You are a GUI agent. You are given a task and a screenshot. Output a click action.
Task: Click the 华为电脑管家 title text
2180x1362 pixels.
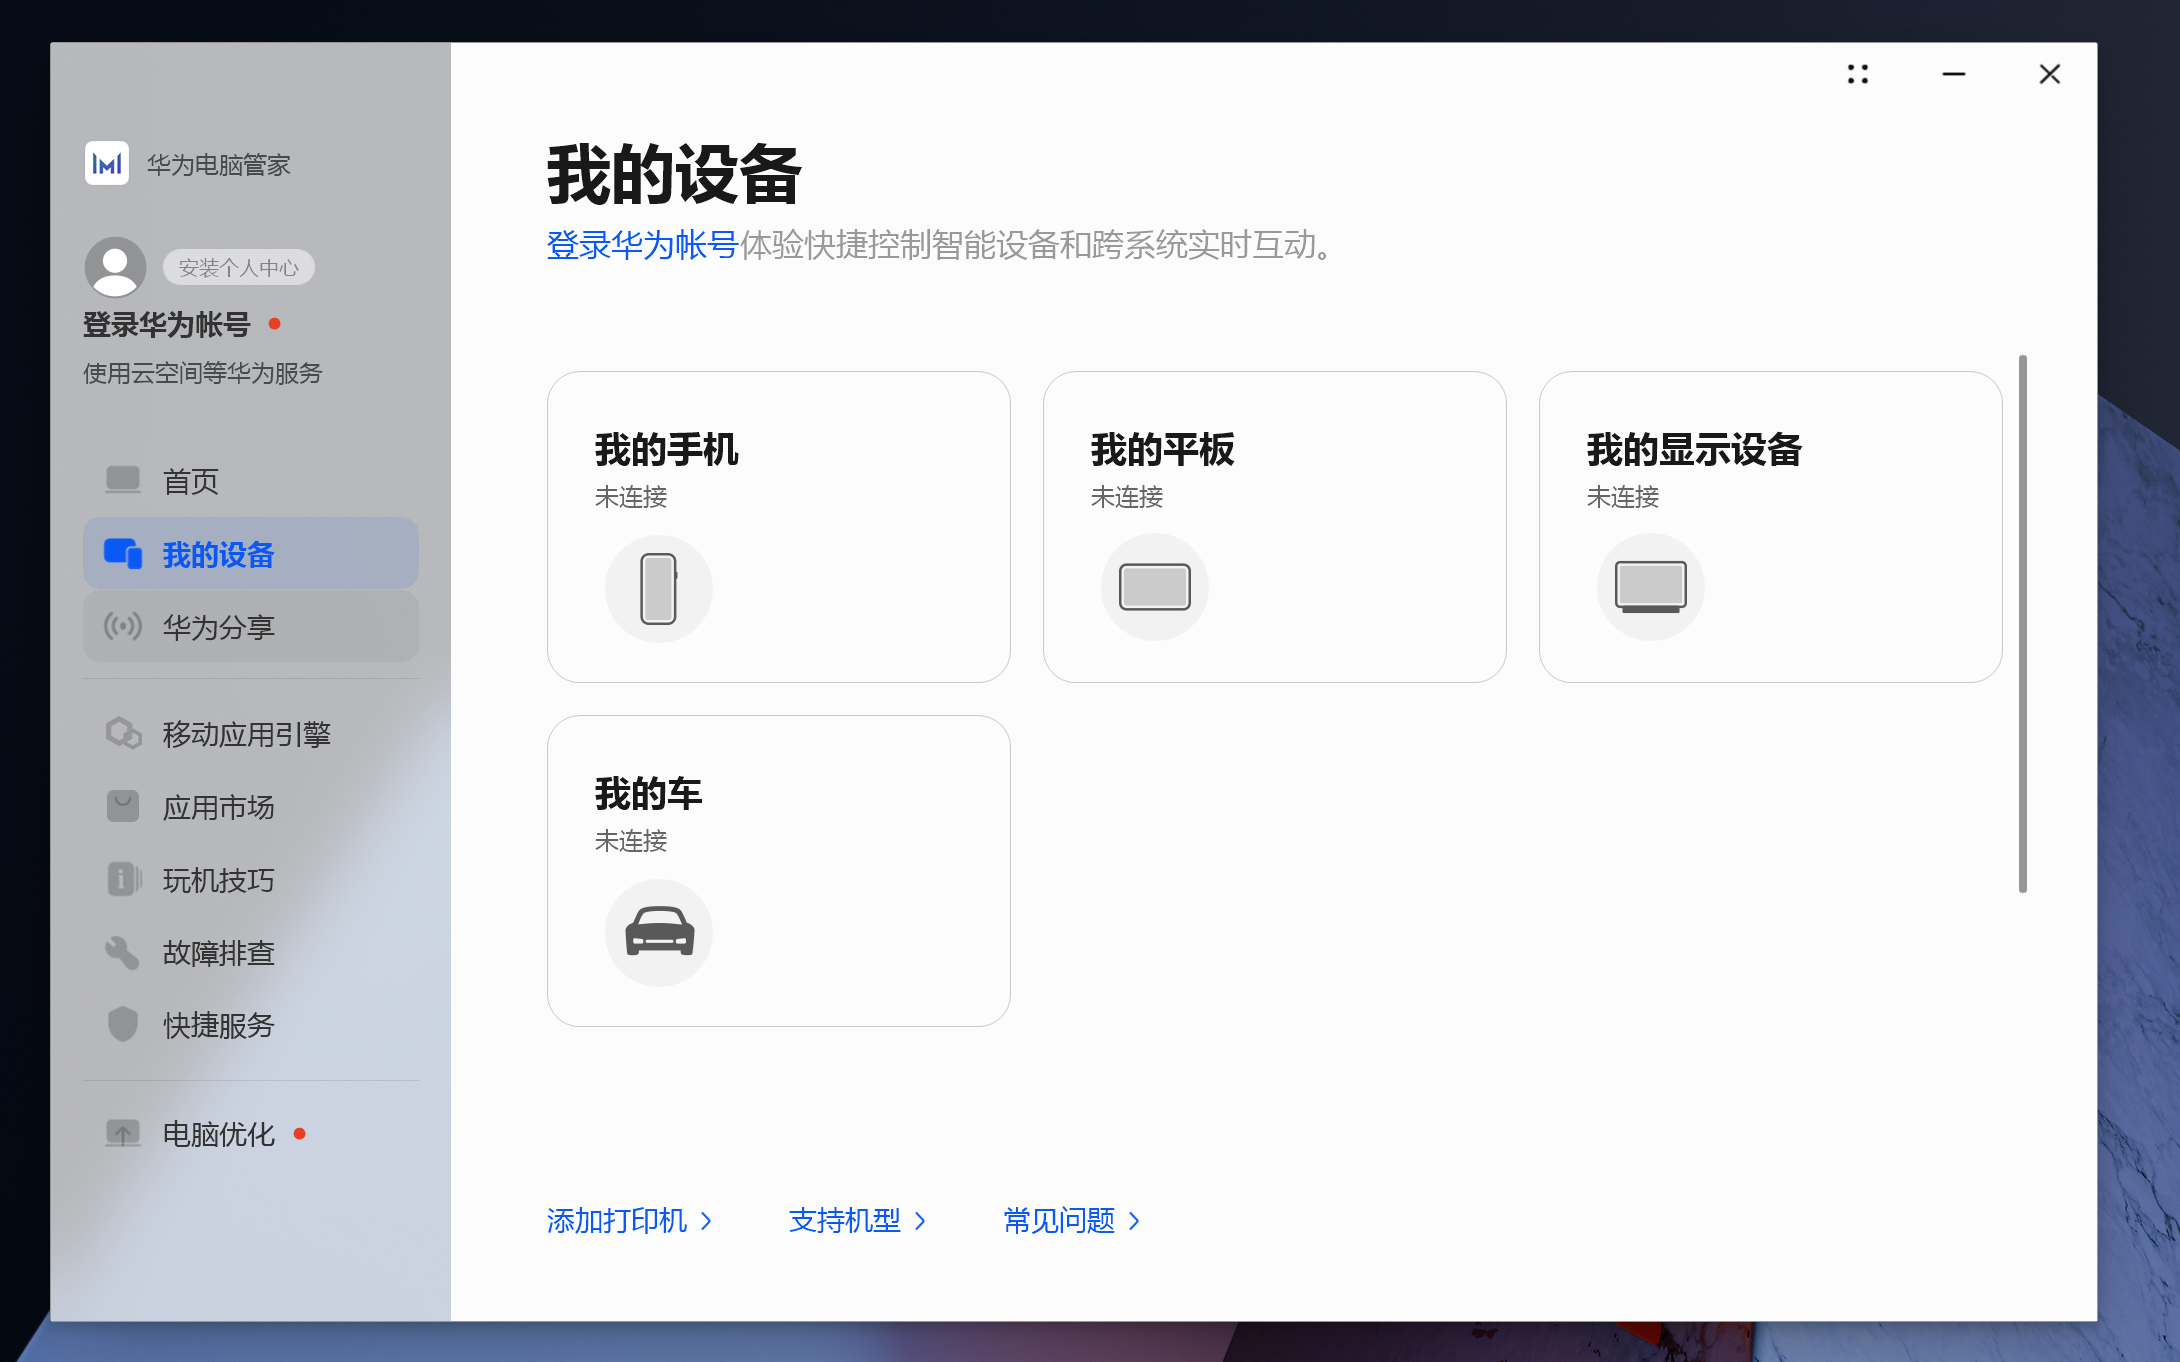[219, 164]
